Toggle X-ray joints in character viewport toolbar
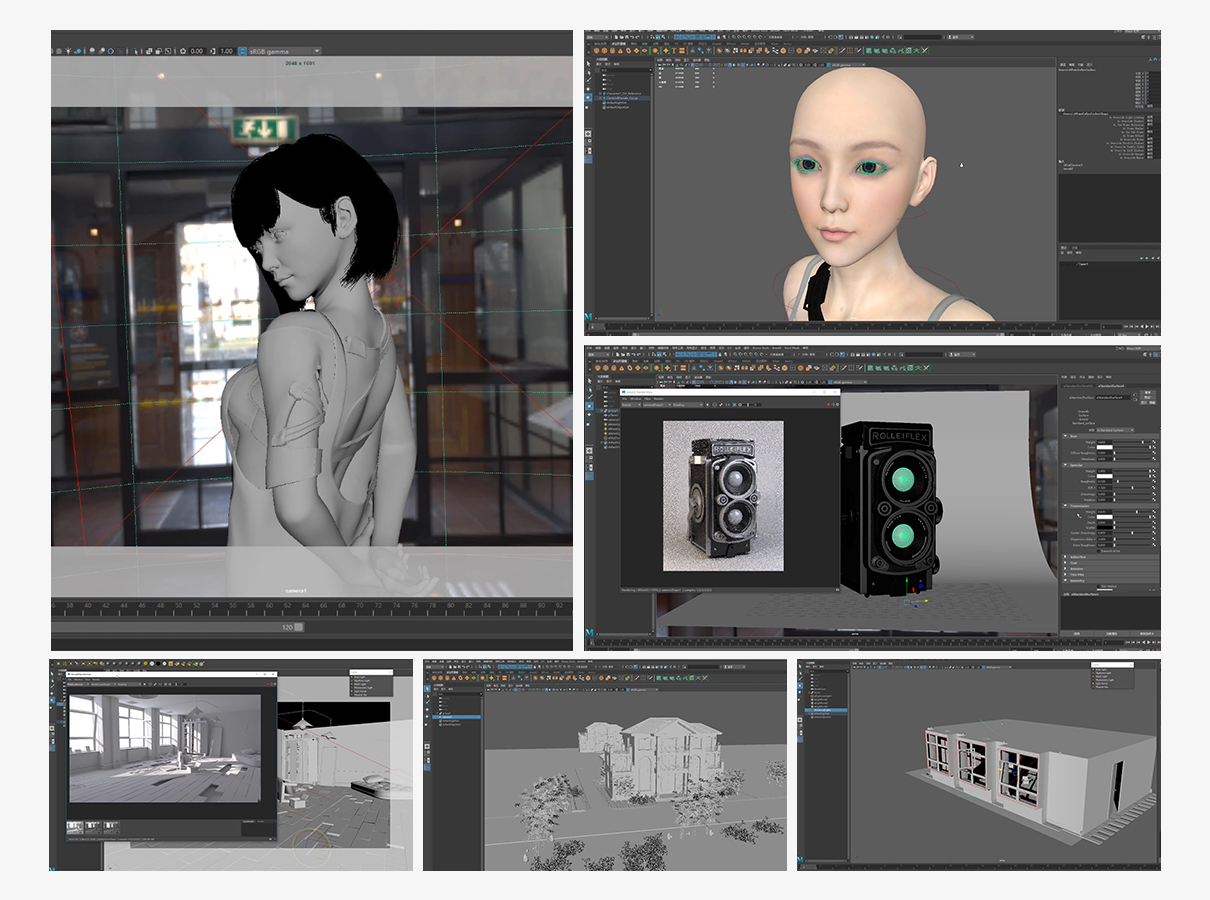This screenshot has width=1210, height=900. pyautogui.click(x=169, y=51)
